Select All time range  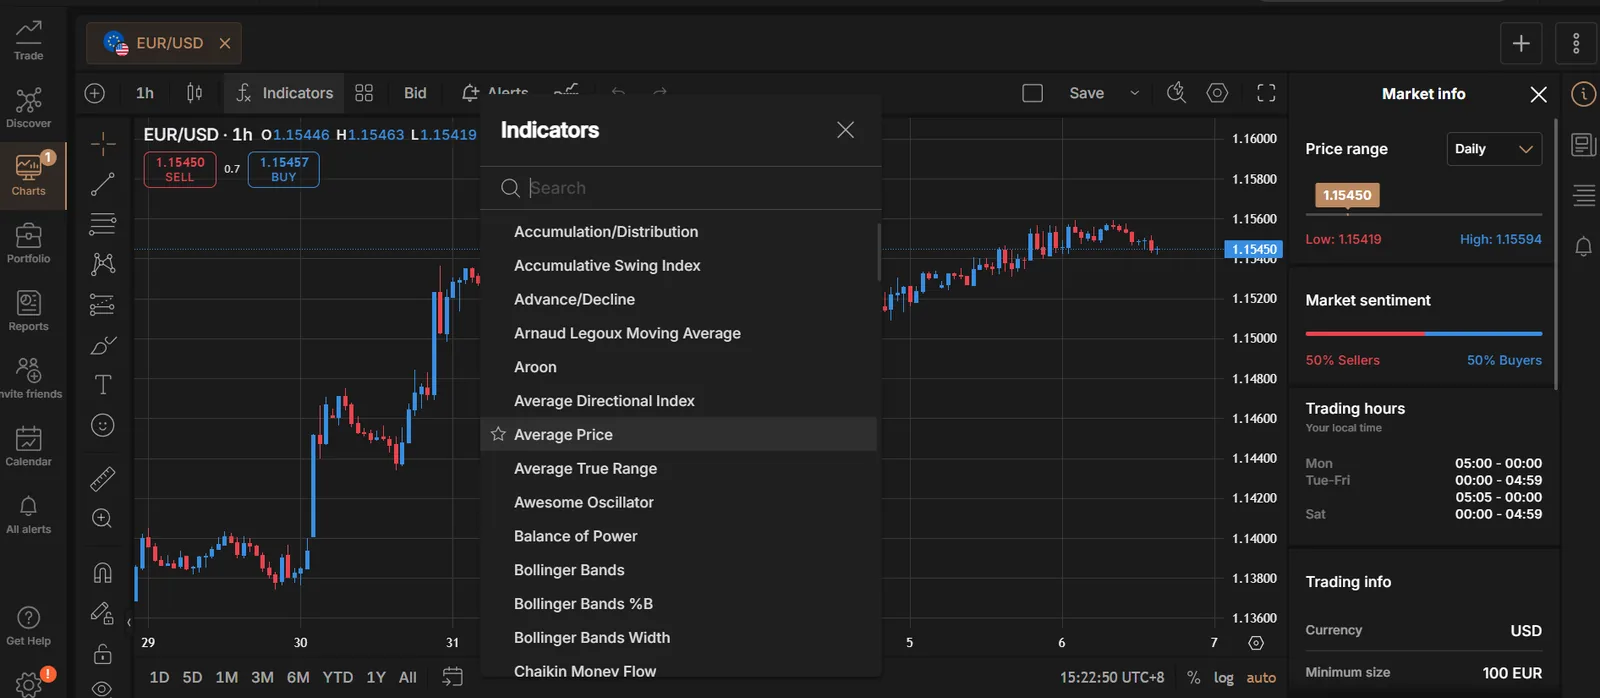click(x=407, y=677)
